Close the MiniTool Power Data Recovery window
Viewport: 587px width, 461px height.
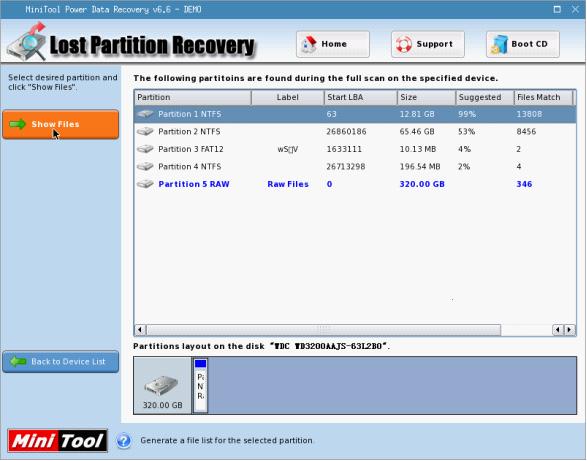tap(575, 9)
